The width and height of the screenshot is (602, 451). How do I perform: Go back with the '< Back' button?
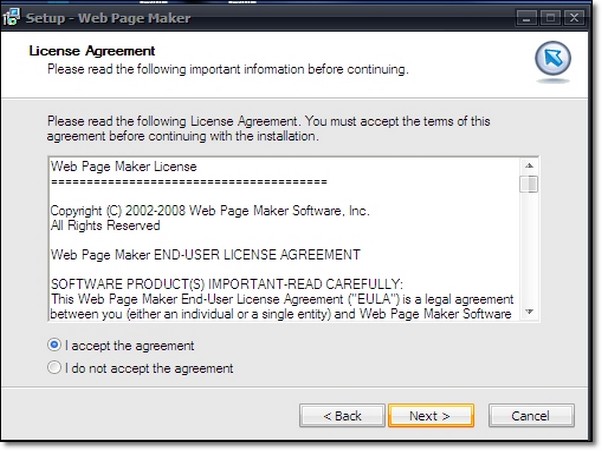point(342,415)
